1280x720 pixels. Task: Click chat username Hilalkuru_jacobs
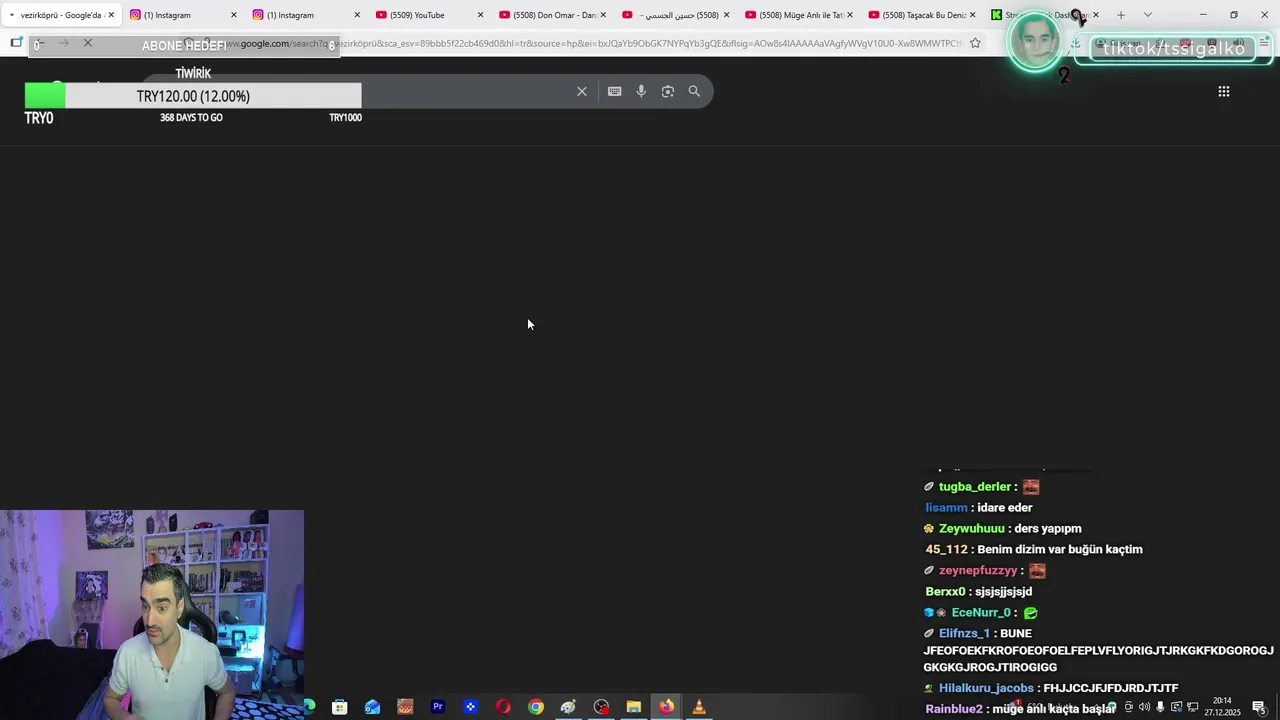pyautogui.click(x=986, y=688)
